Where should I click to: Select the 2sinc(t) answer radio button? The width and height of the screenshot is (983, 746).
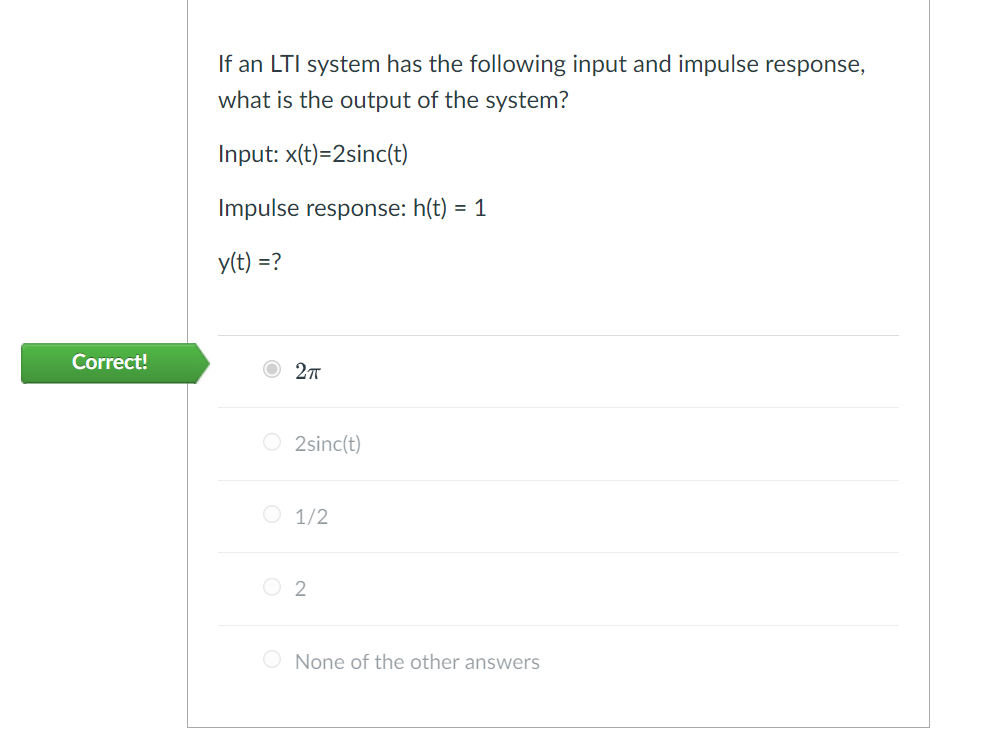(x=271, y=442)
